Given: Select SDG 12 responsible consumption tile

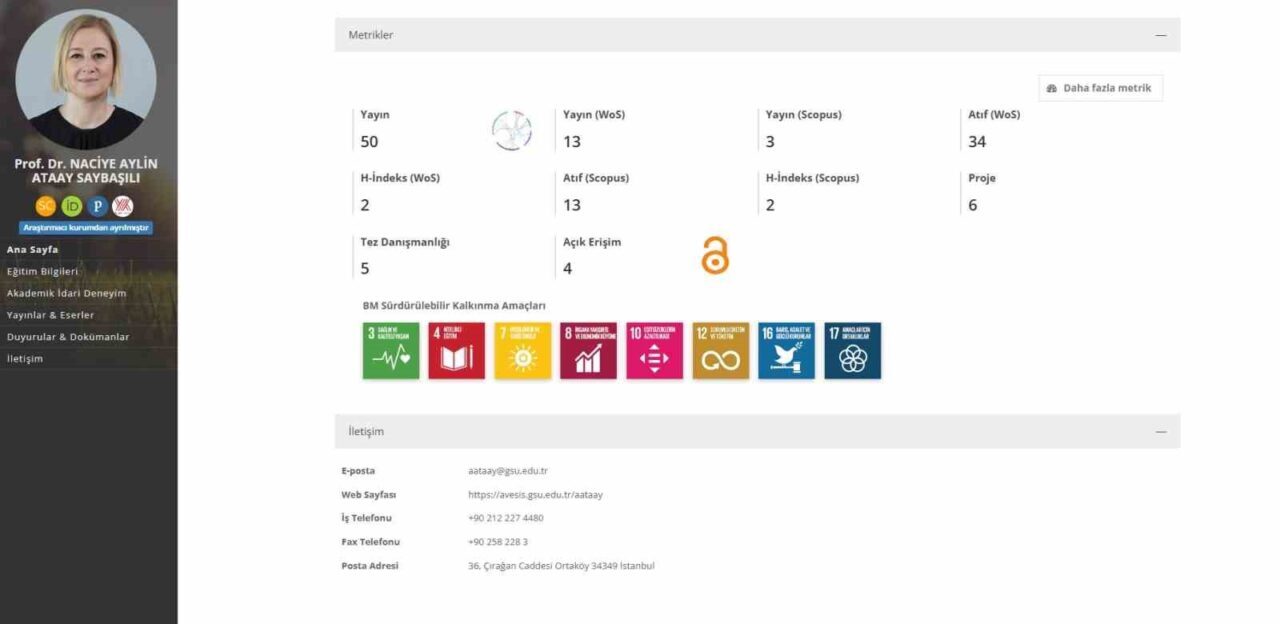Looking at the screenshot, I should [x=720, y=351].
